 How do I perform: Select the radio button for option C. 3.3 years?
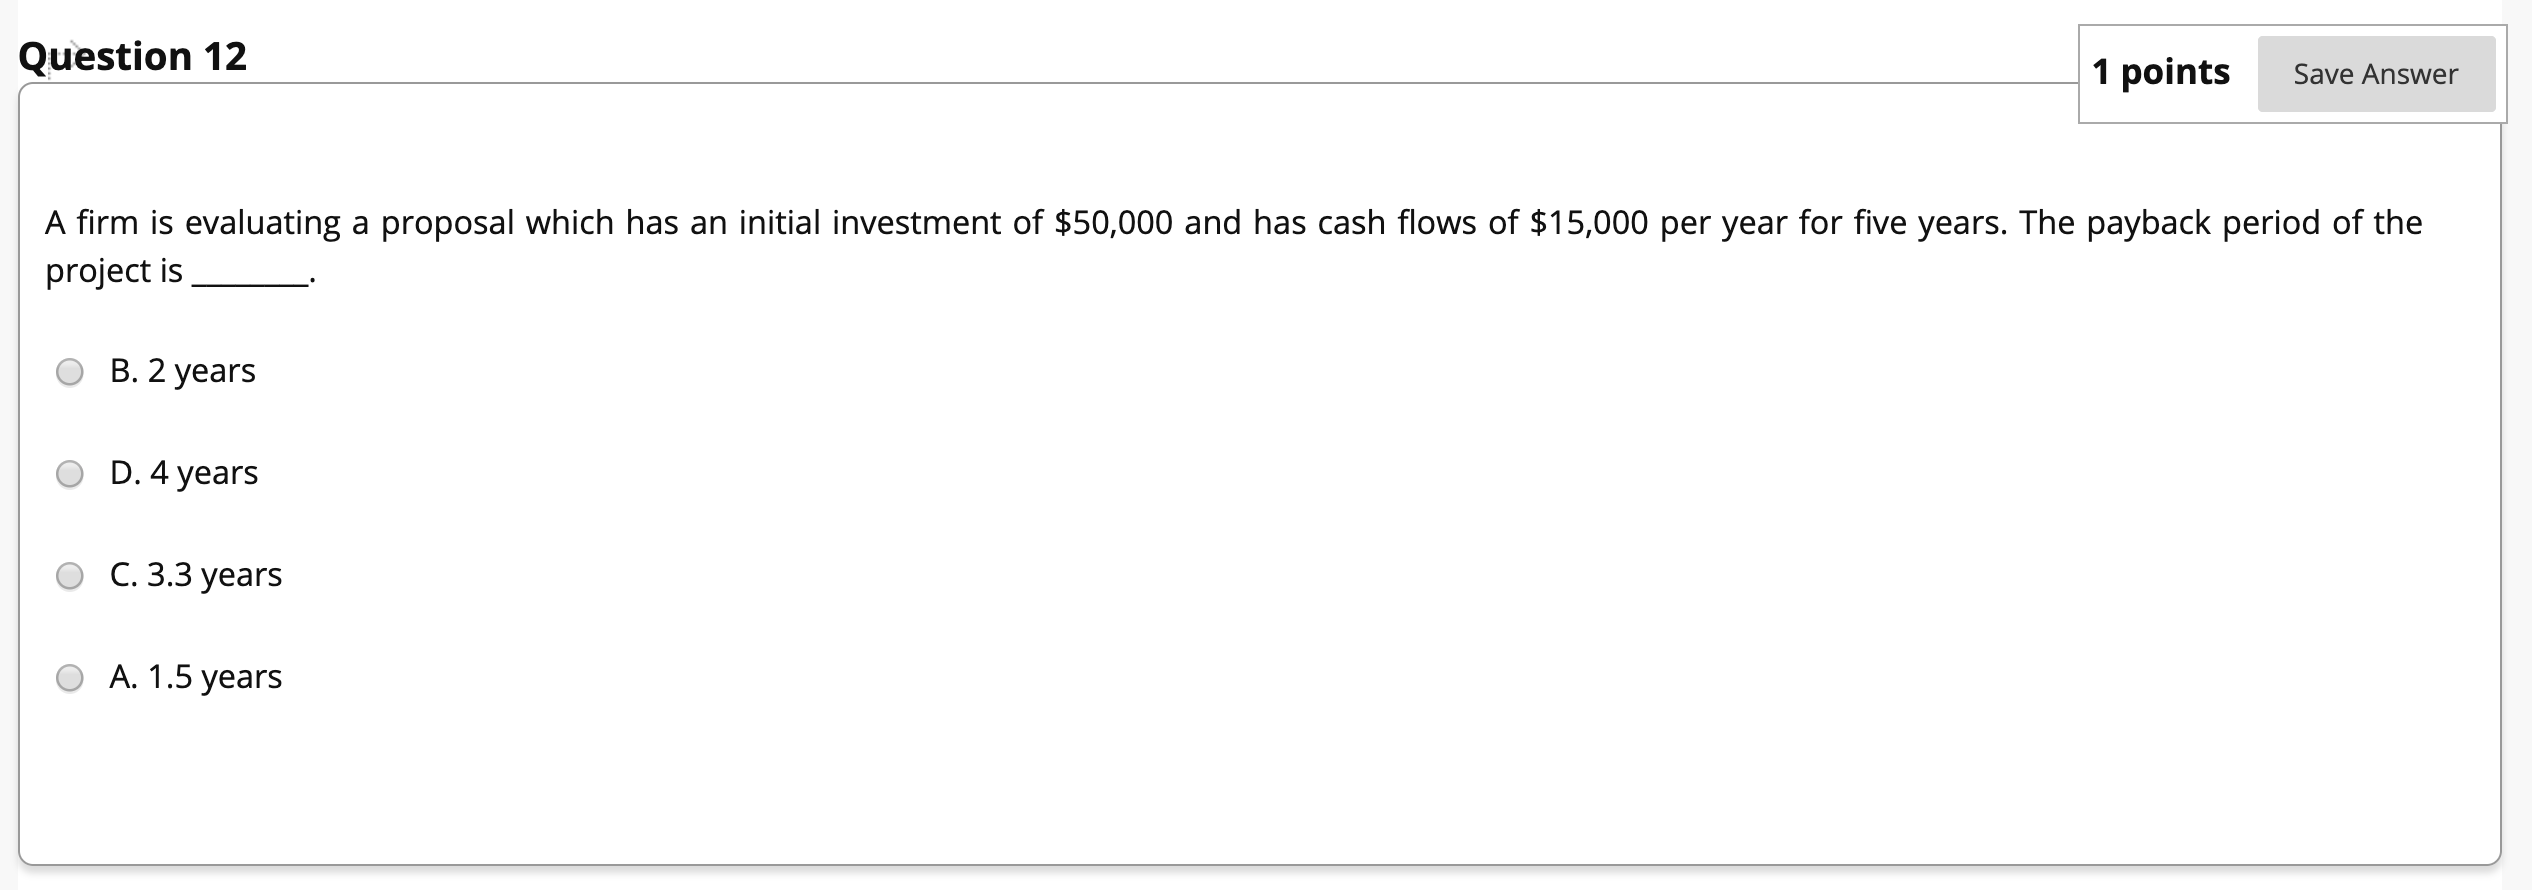(x=69, y=577)
